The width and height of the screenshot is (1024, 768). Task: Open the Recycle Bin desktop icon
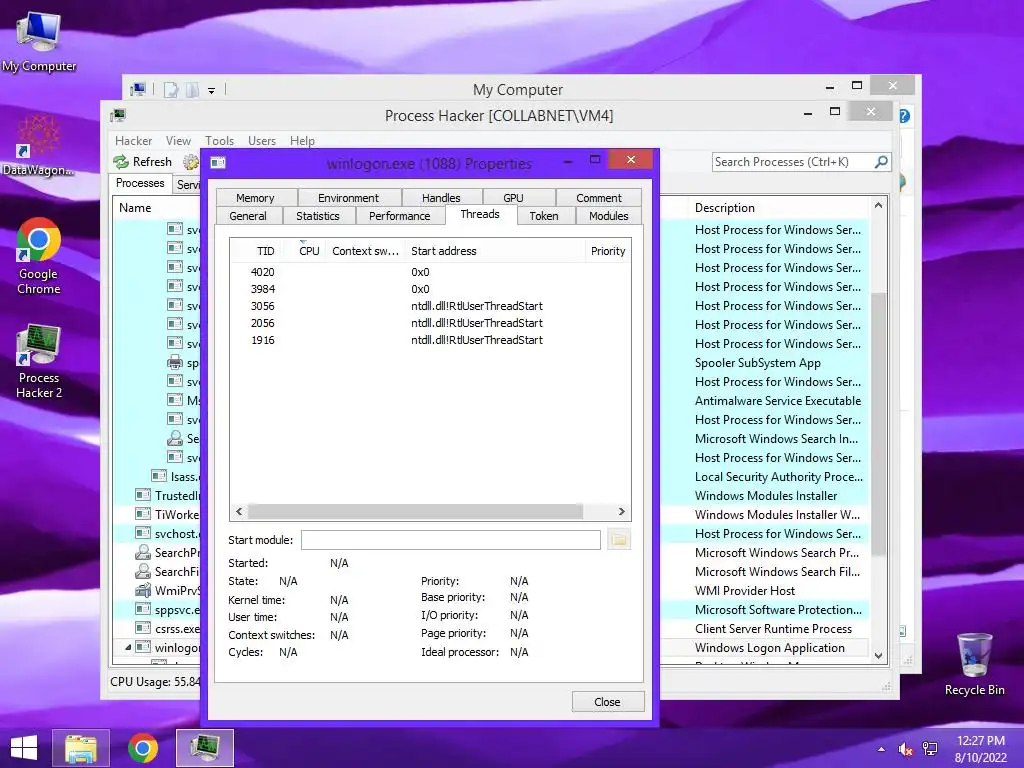974,664
